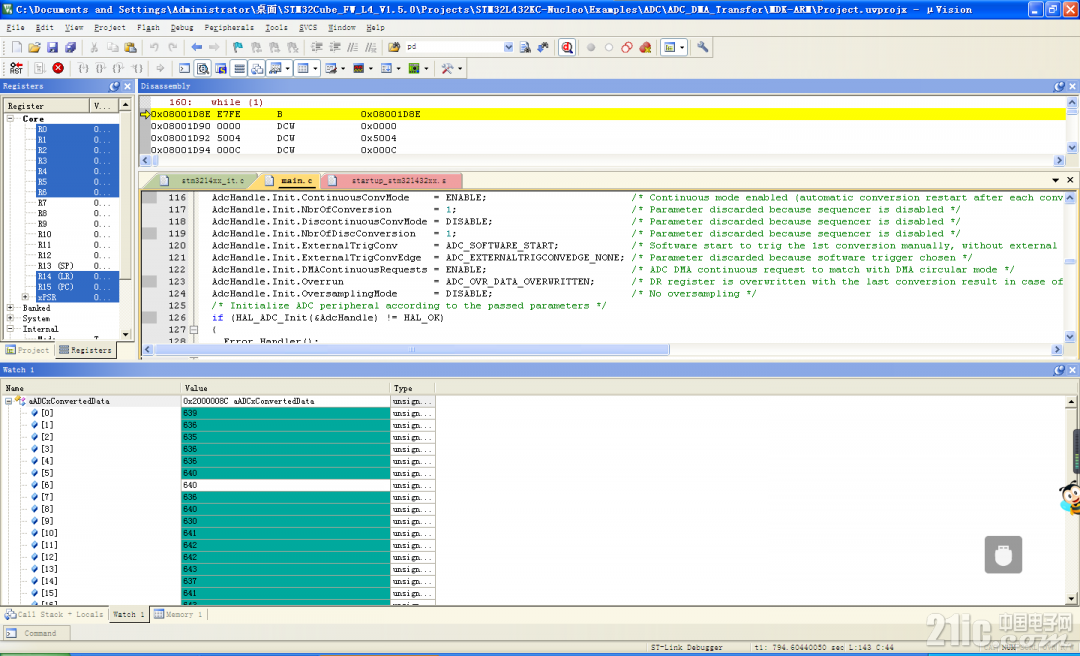Open the Serial Windows dropdown arrow
The height and width of the screenshot is (656, 1080).
343,68
